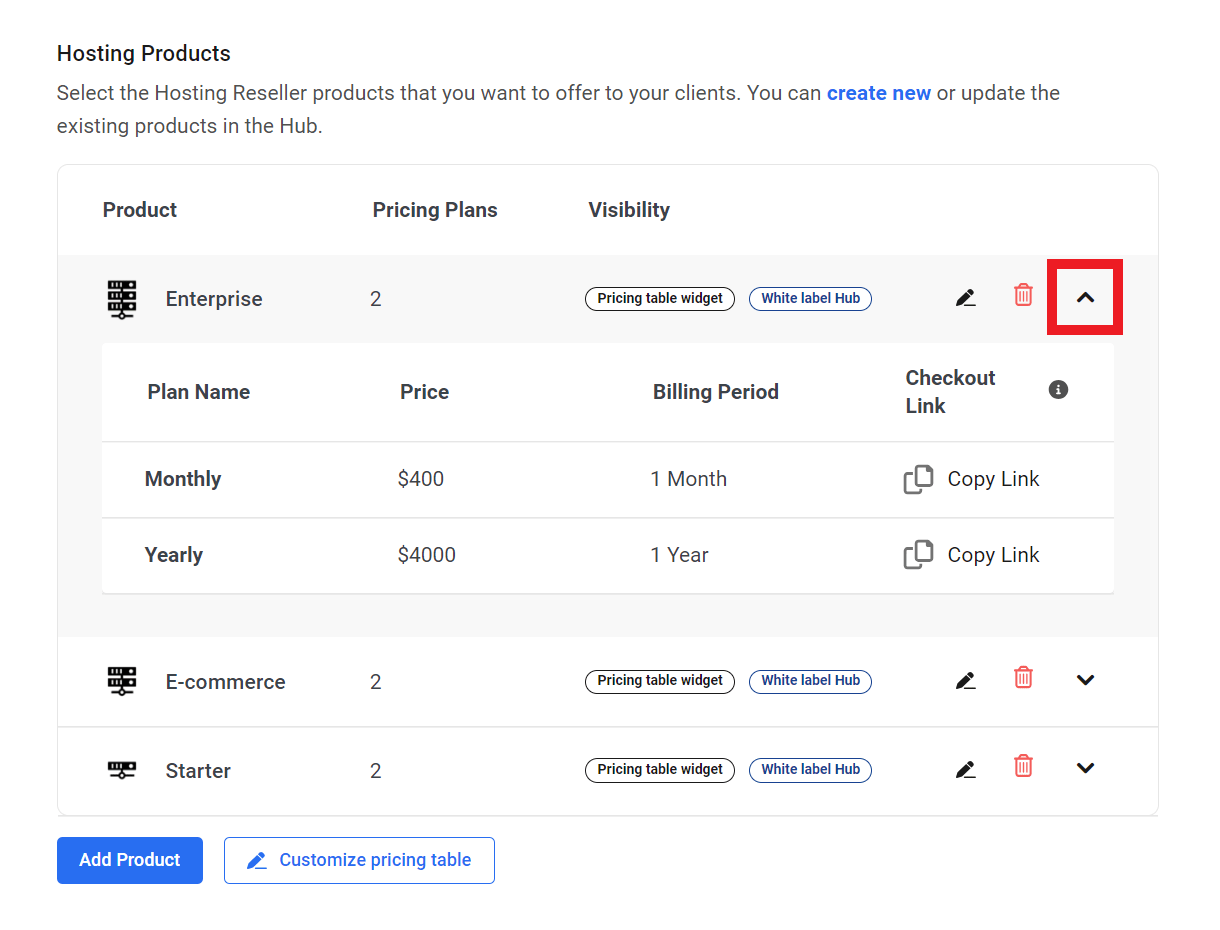Click the Checkout Link column header
1220x930 pixels.
pyautogui.click(x=951, y=392)
